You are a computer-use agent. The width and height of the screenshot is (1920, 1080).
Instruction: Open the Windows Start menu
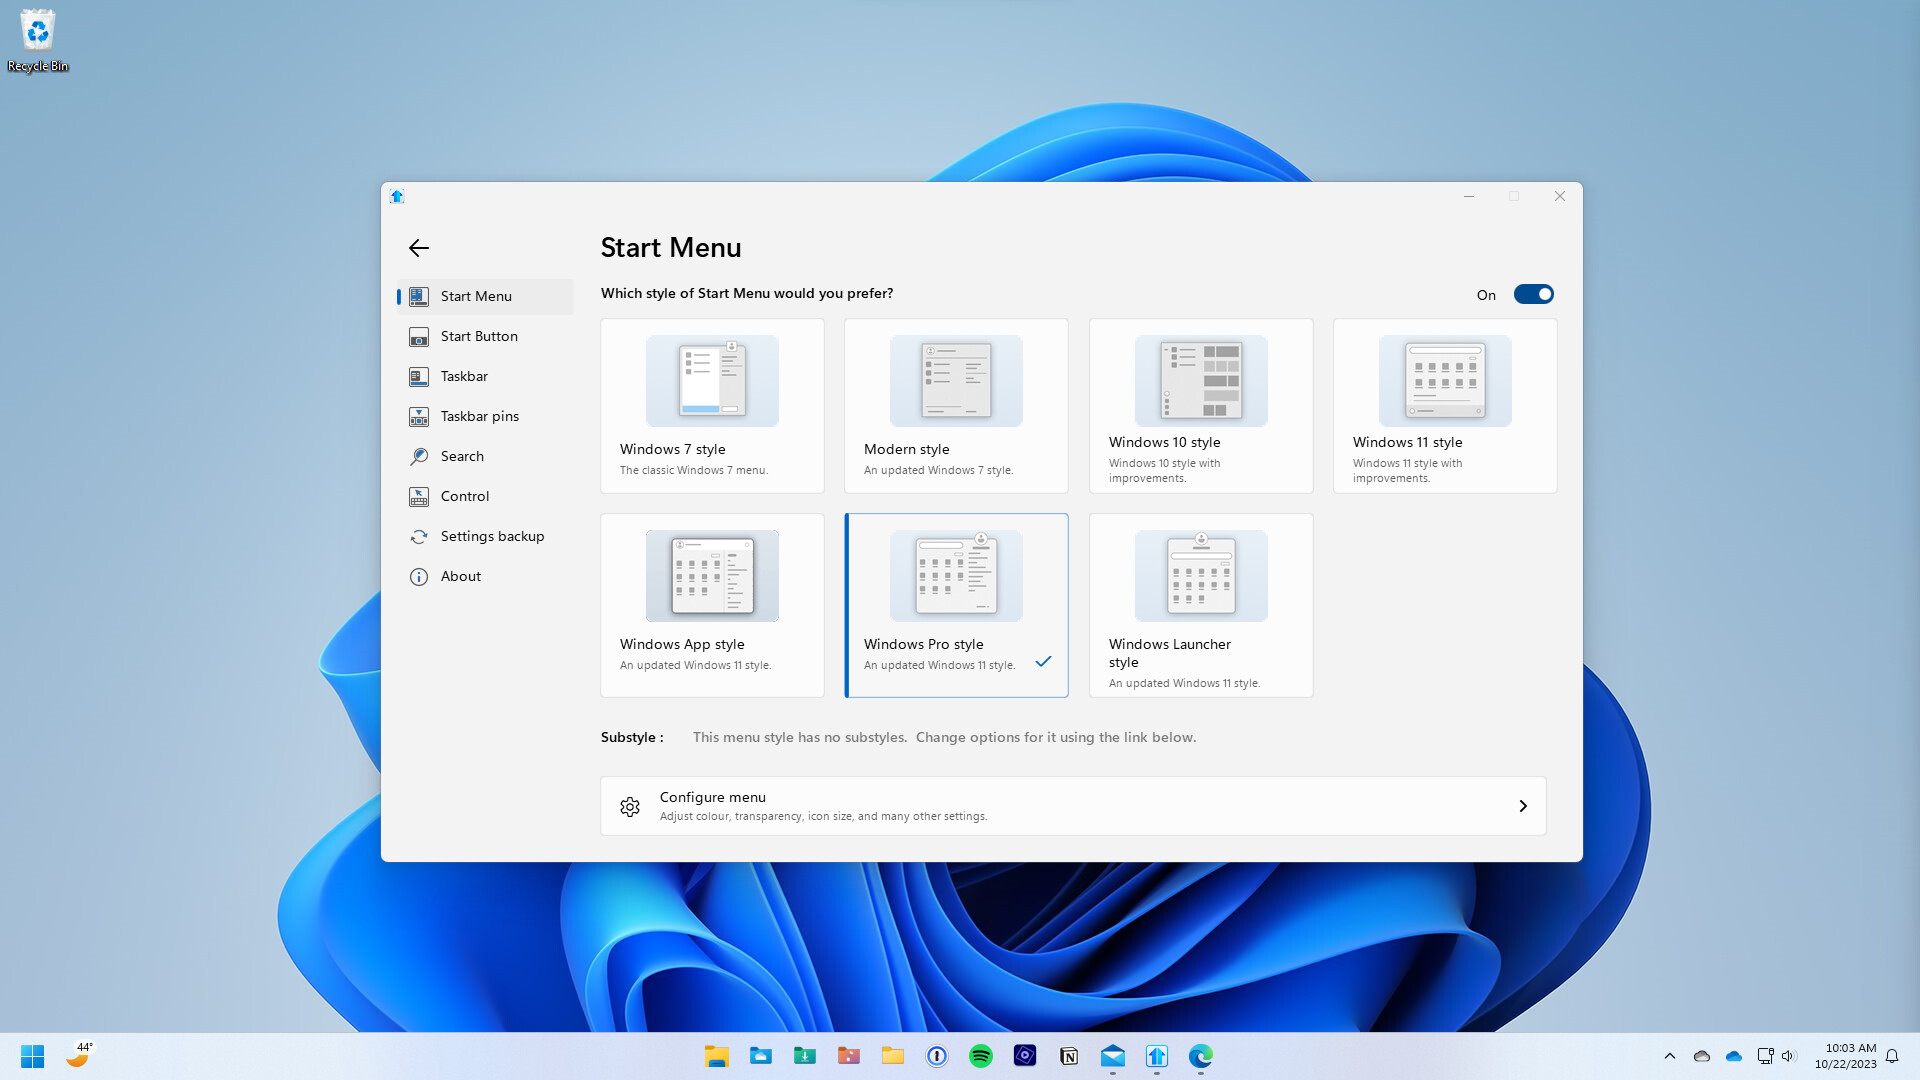pyautogui.click(x=32, y=1055)
